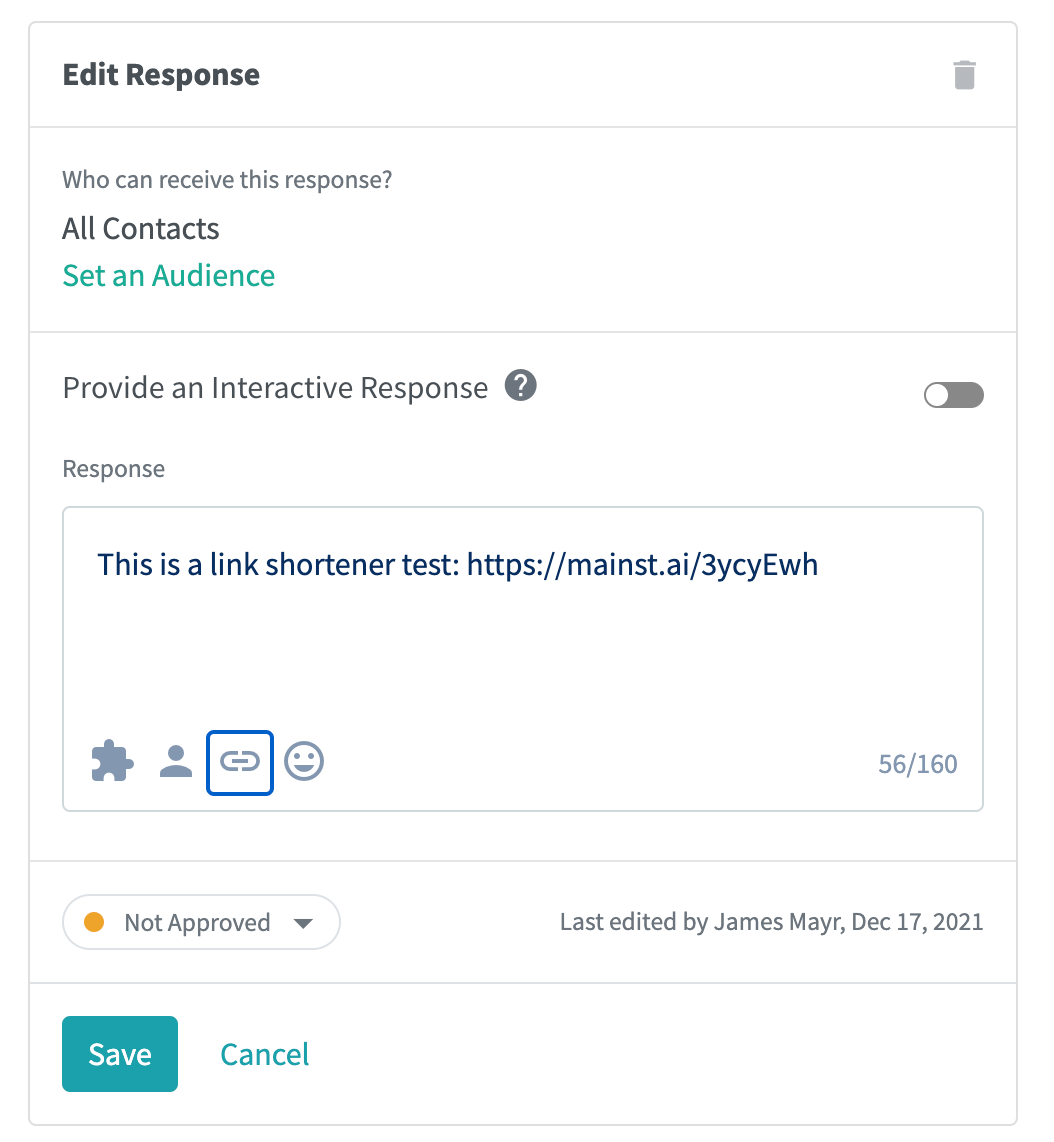Open the Interactive Response help tooltip
The height and width of the screenshot is (1142, 1054).
pyautogui.click(x=521, y=385)
